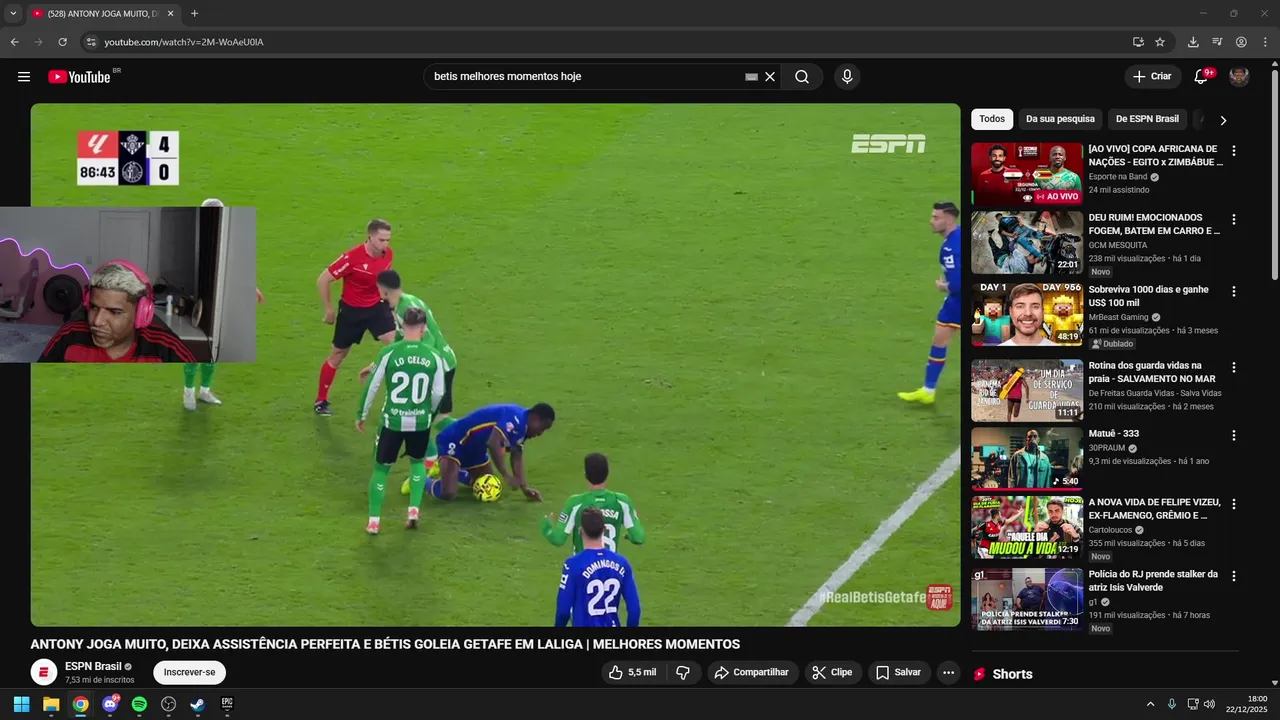This screenshot has height=720, width=1280.
Task: Open the on-screen keyboard in the search box
Action: [751, 77]
